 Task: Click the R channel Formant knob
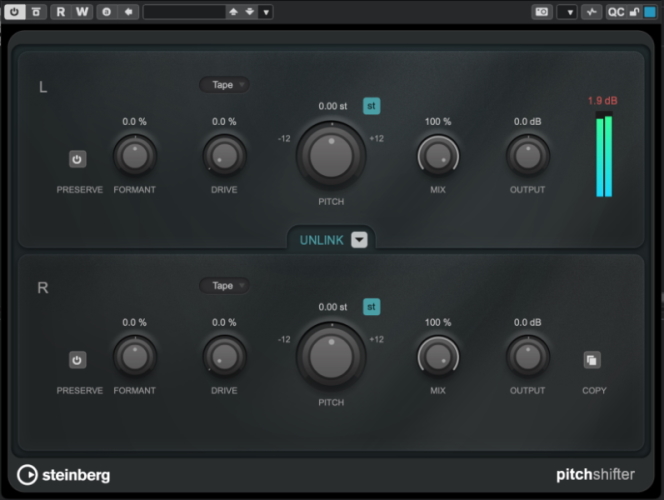(x=135, y=357)
